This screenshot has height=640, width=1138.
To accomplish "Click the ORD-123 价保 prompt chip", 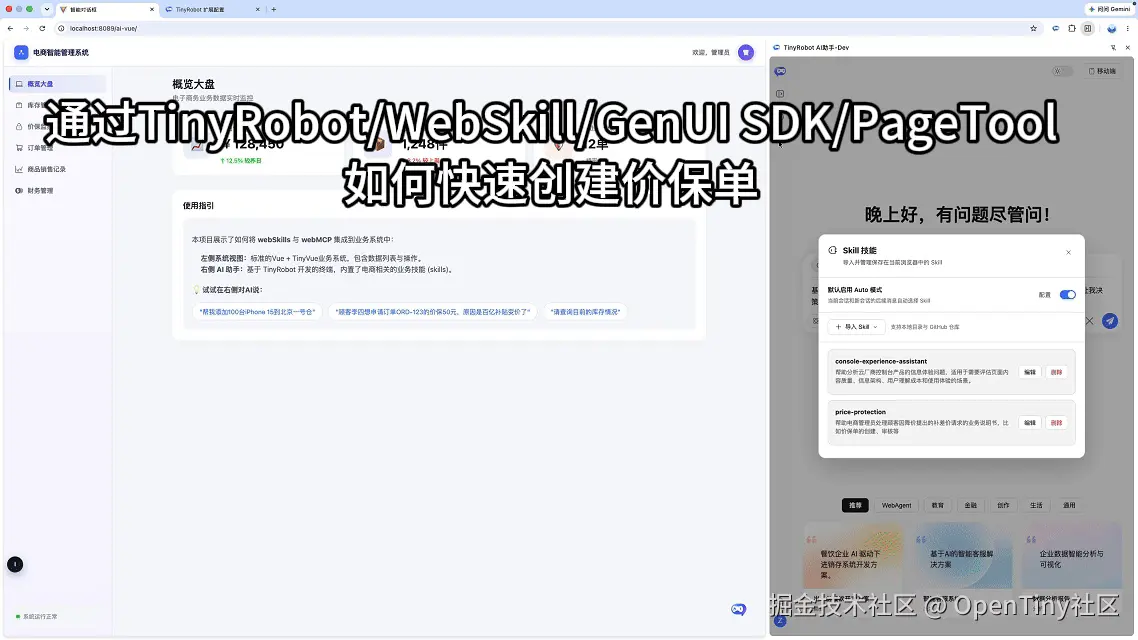I will [433, 312].
